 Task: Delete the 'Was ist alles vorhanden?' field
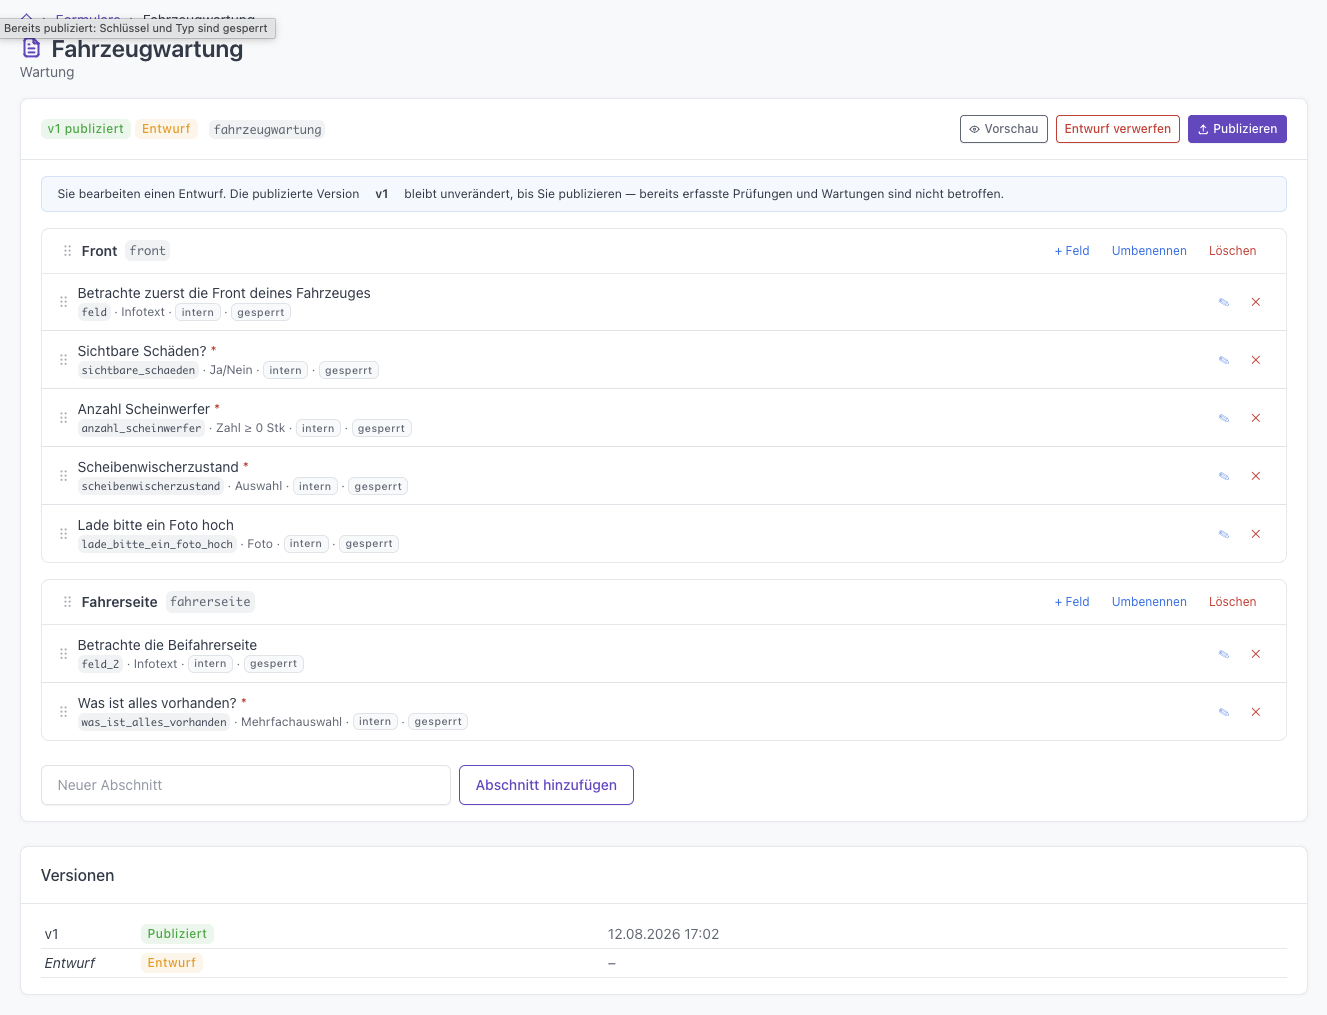(x=1256, y=712)
